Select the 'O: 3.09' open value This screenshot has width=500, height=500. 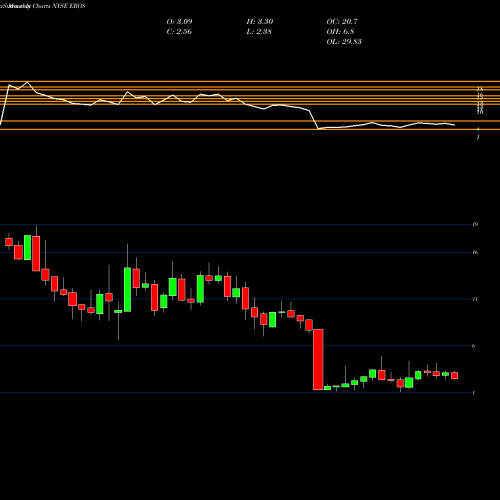[179, 22]
